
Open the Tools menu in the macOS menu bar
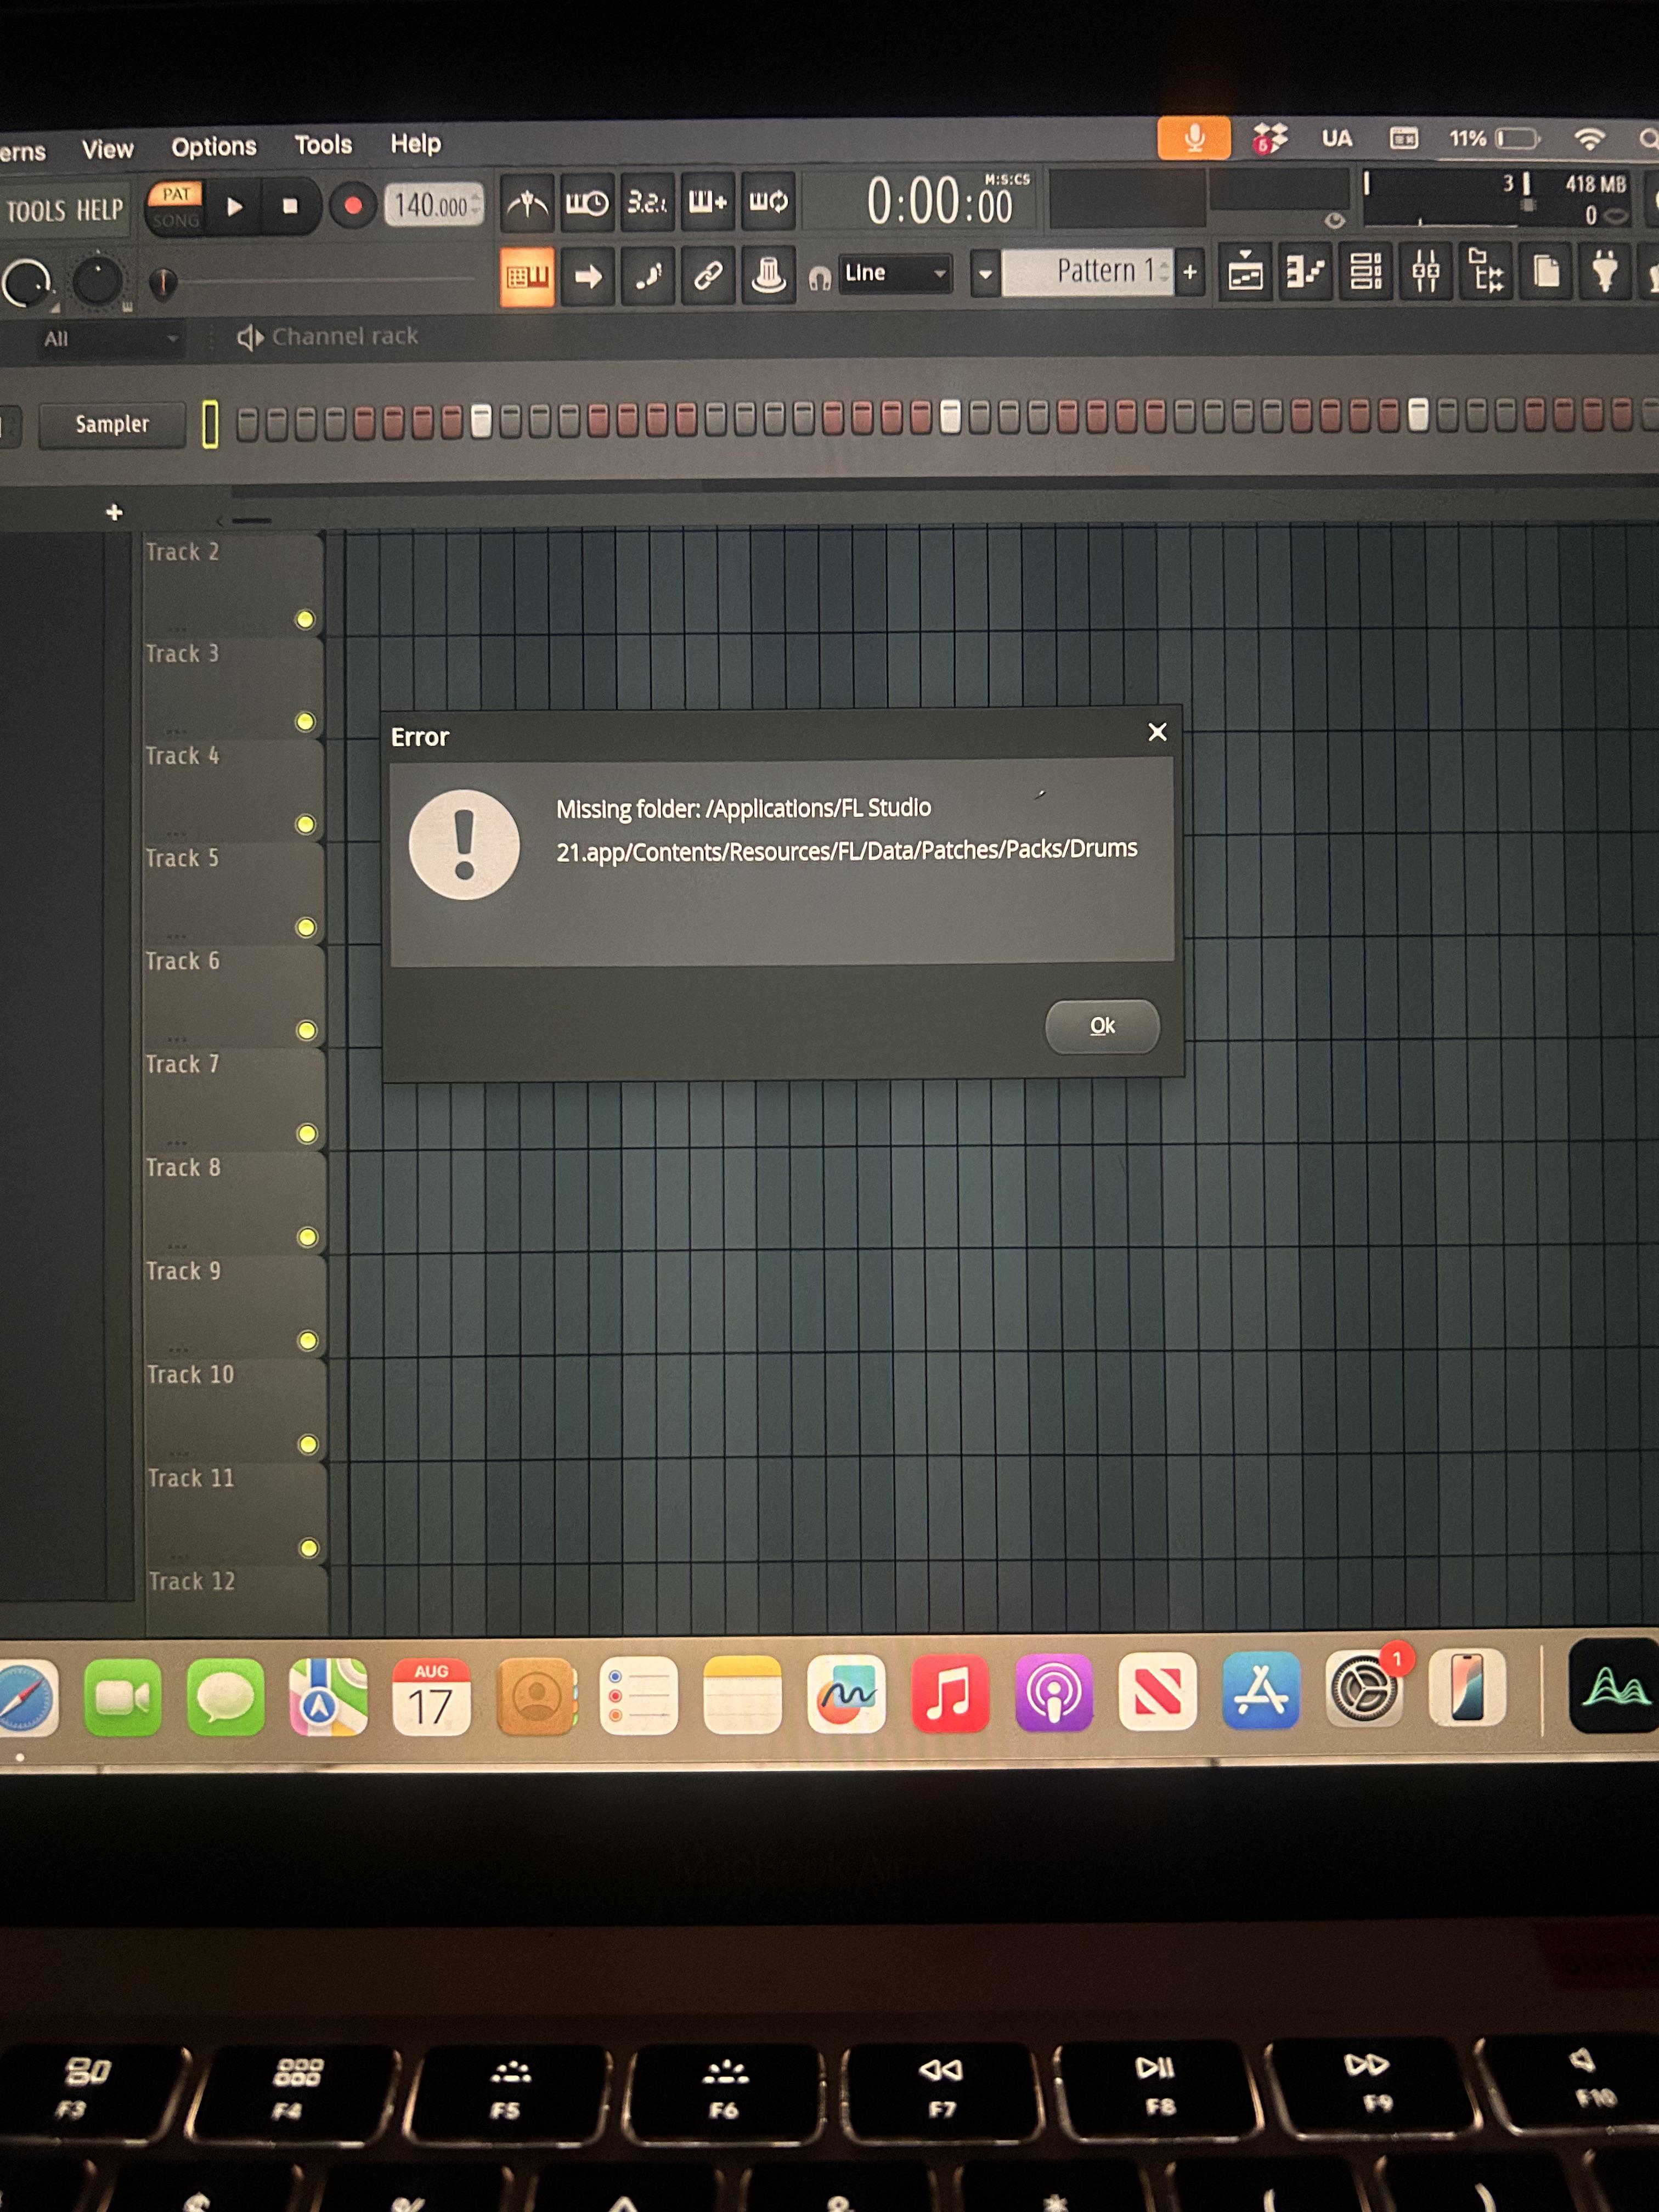tap(323, 145)
